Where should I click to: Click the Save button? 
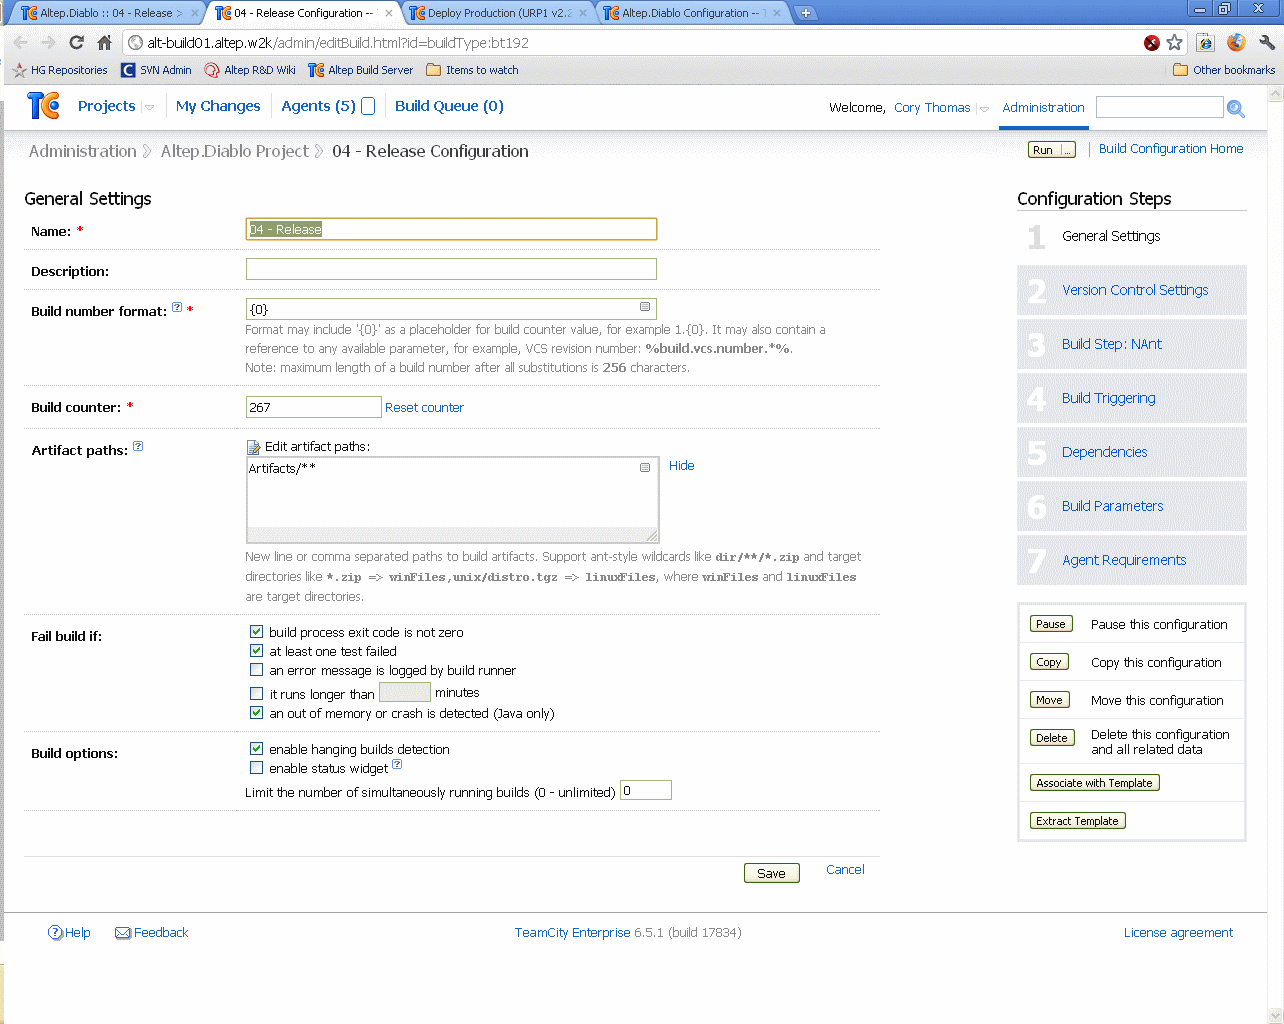771,873
